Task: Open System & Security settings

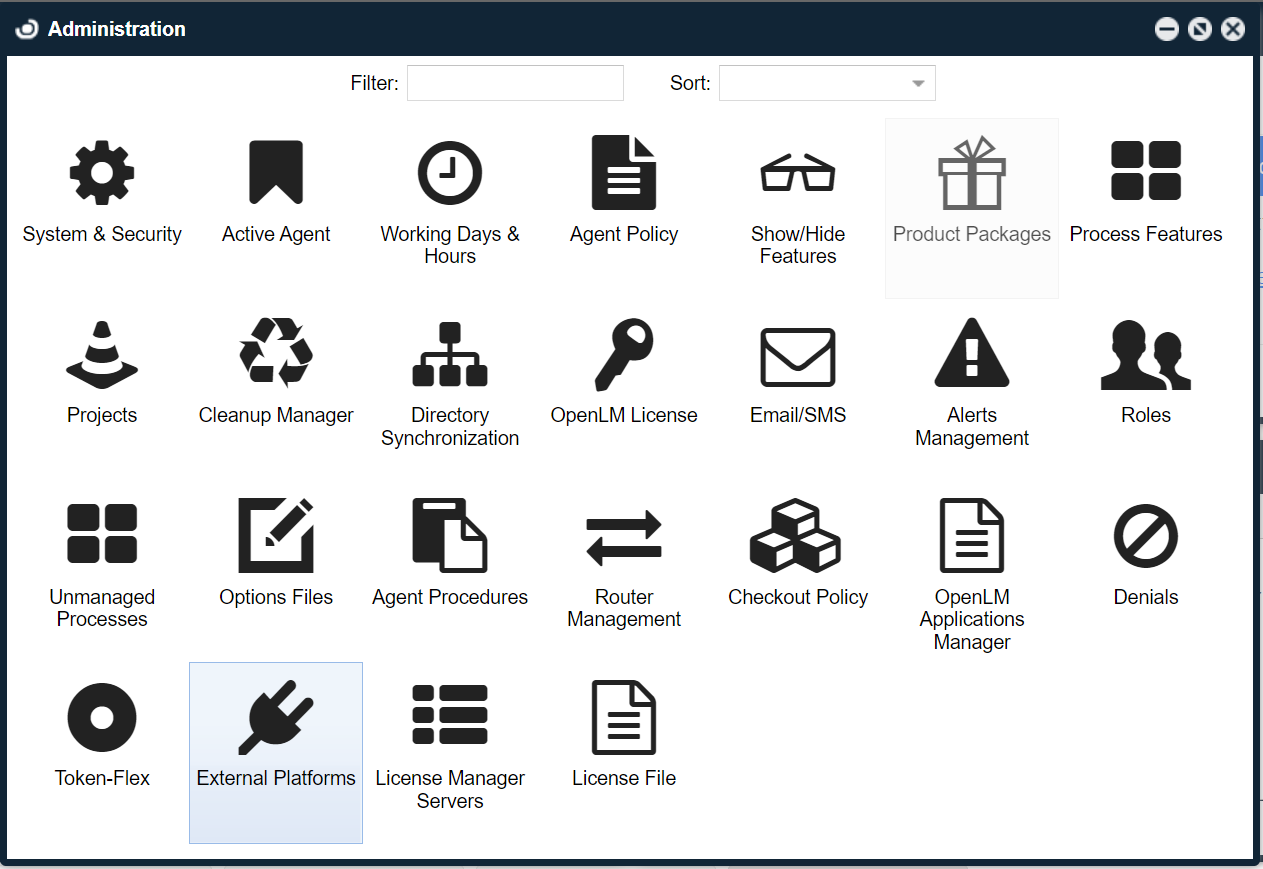Action: coord(102,173)
